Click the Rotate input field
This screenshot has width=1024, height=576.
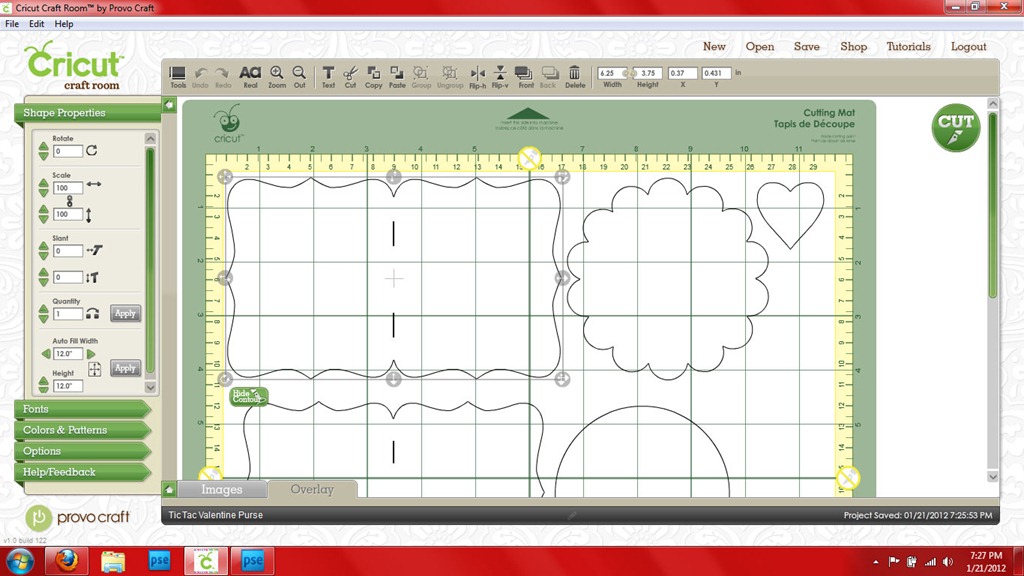coord(67,151)
